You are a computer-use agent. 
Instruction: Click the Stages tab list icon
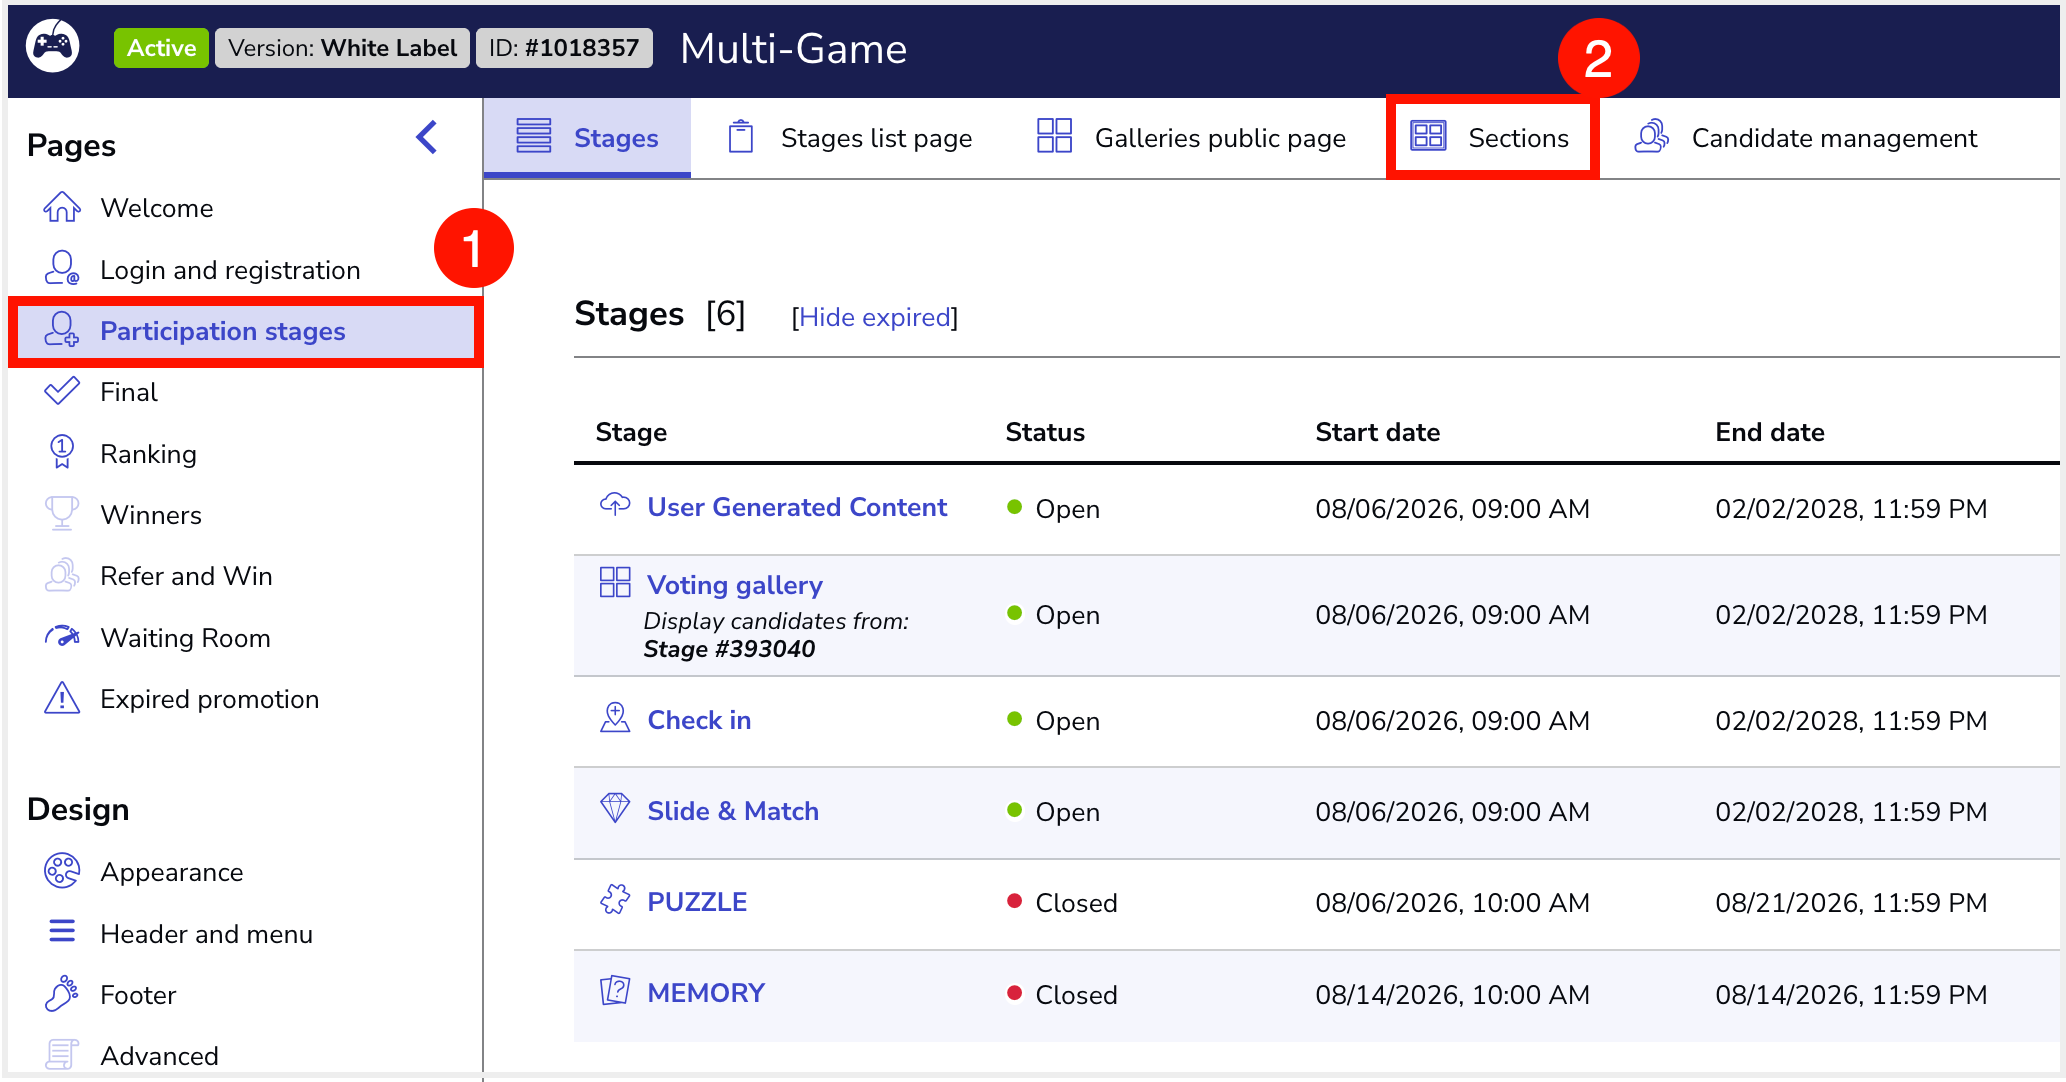(534, 136)
